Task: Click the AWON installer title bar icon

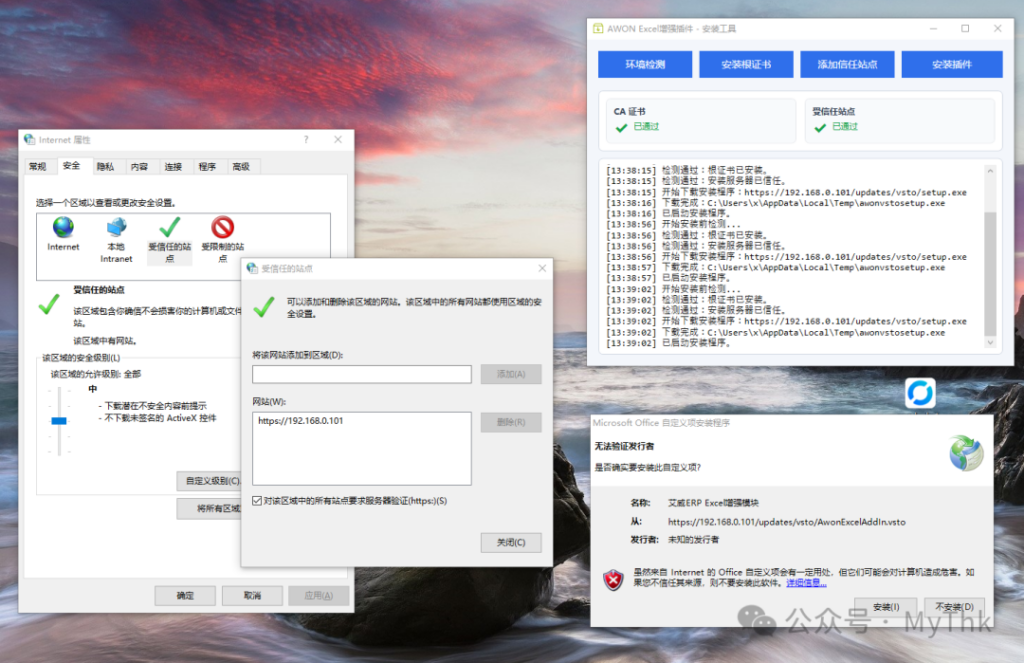Action: [x=598, y=28]
